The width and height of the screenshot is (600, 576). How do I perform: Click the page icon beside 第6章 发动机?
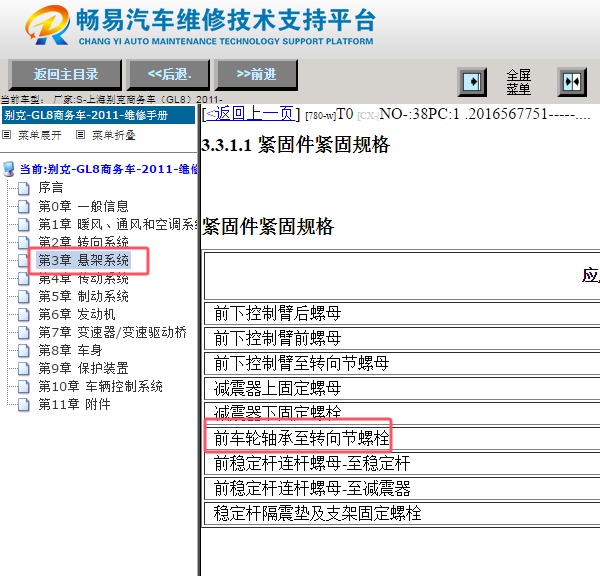click(x=24, y=315)
